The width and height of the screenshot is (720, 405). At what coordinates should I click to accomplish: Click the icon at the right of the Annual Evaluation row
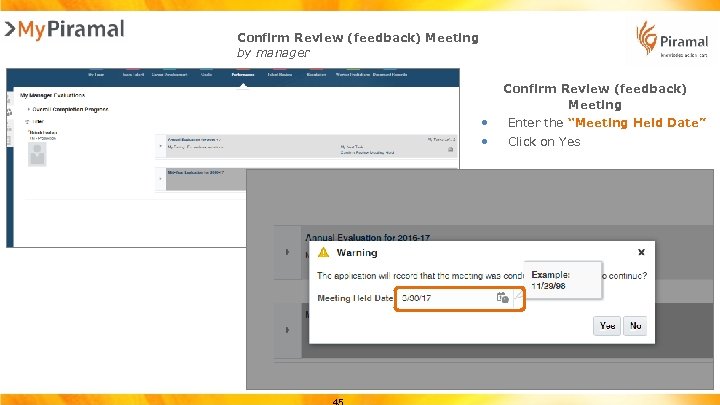coord(450,149)
